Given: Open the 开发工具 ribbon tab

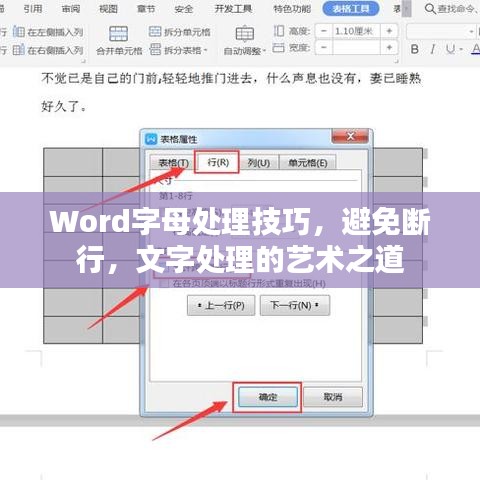Looking at the screenshot, I should (233, 9).
